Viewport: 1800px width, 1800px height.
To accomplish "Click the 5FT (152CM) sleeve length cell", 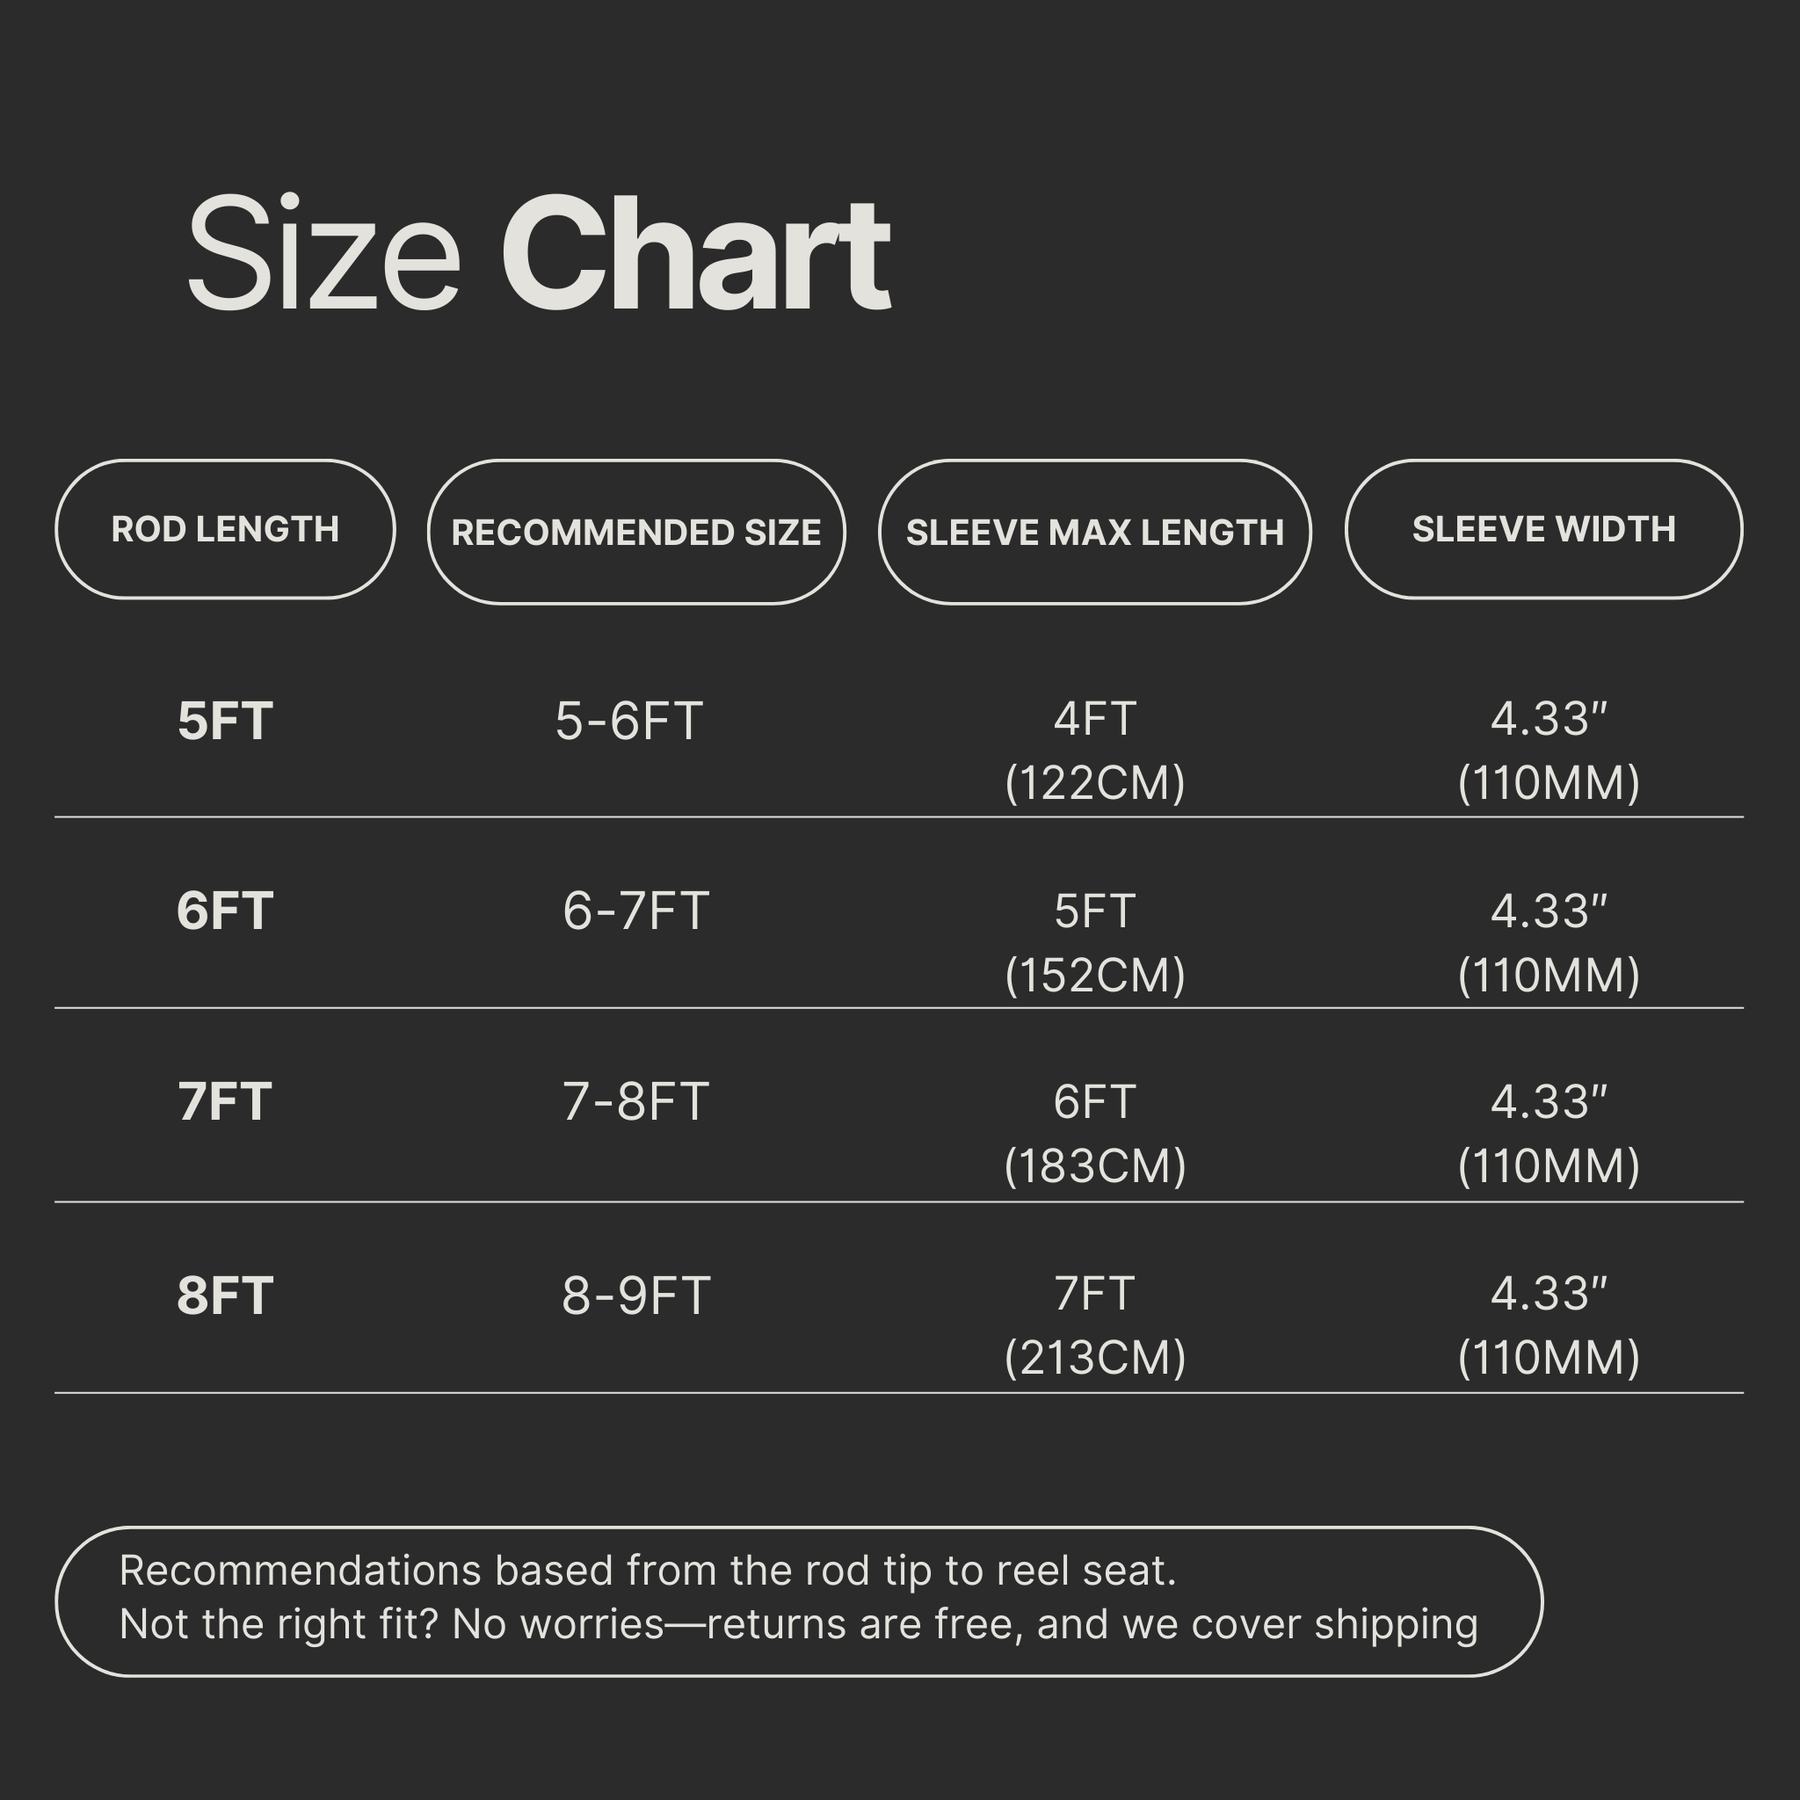I will (1095, 942).
